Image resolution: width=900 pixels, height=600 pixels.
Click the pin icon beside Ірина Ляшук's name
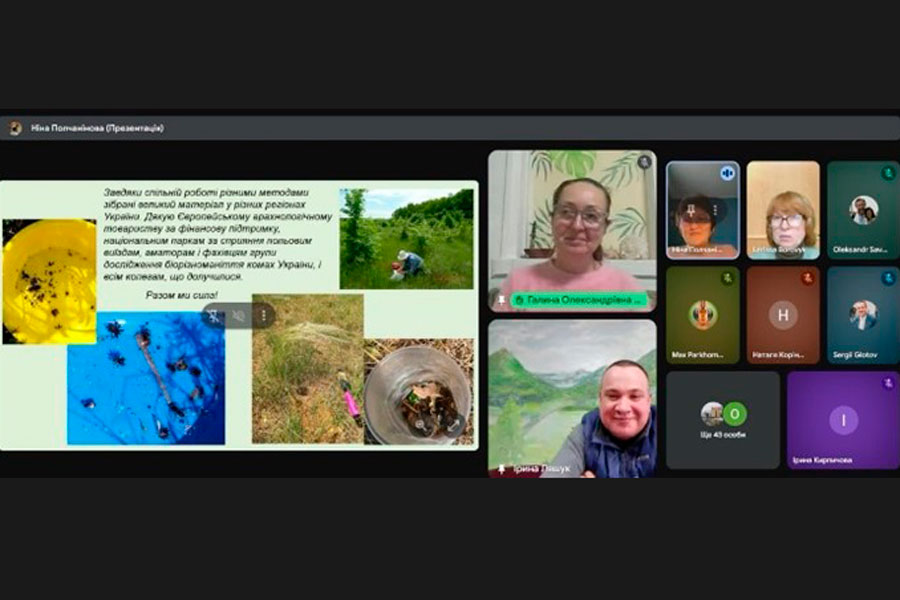tap(502, 469)
